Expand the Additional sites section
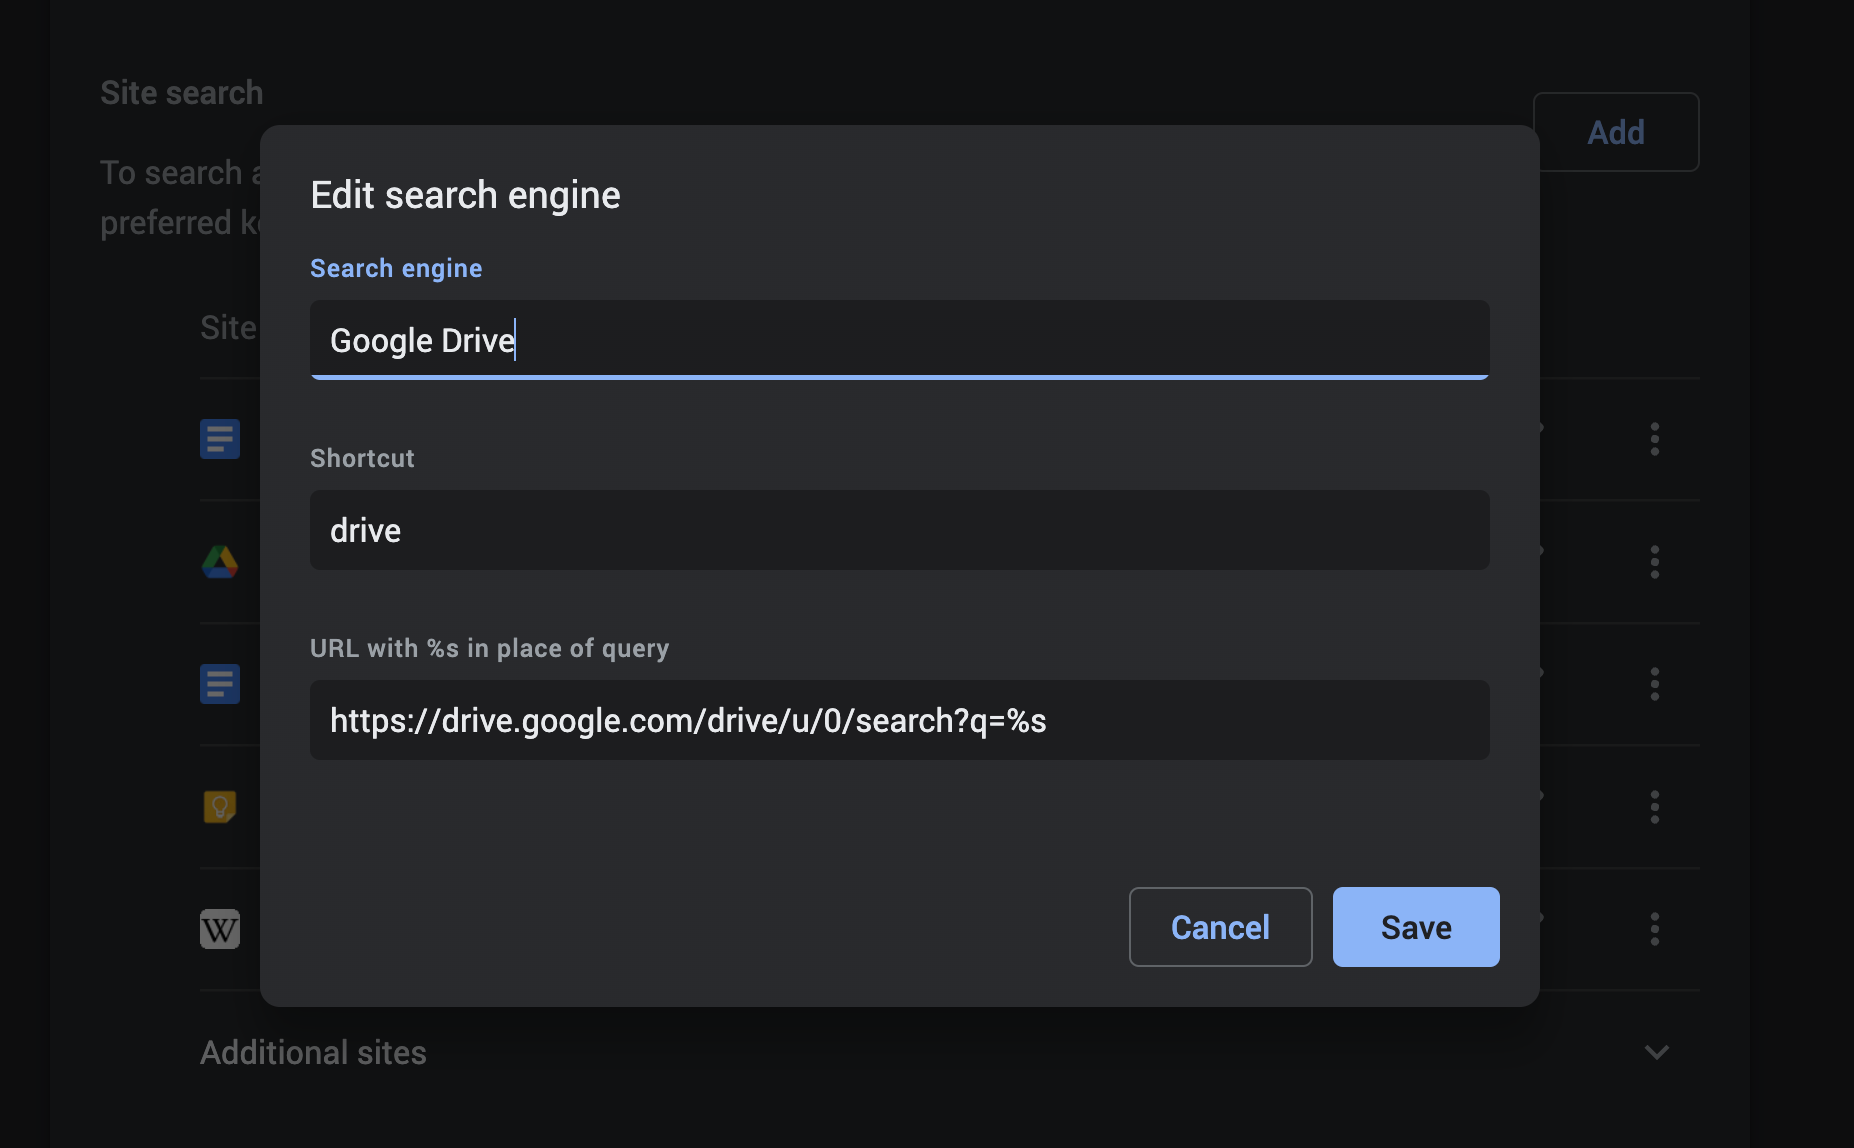Viewport: 1854px width, 1148px height. (x=1657, y=1052)
